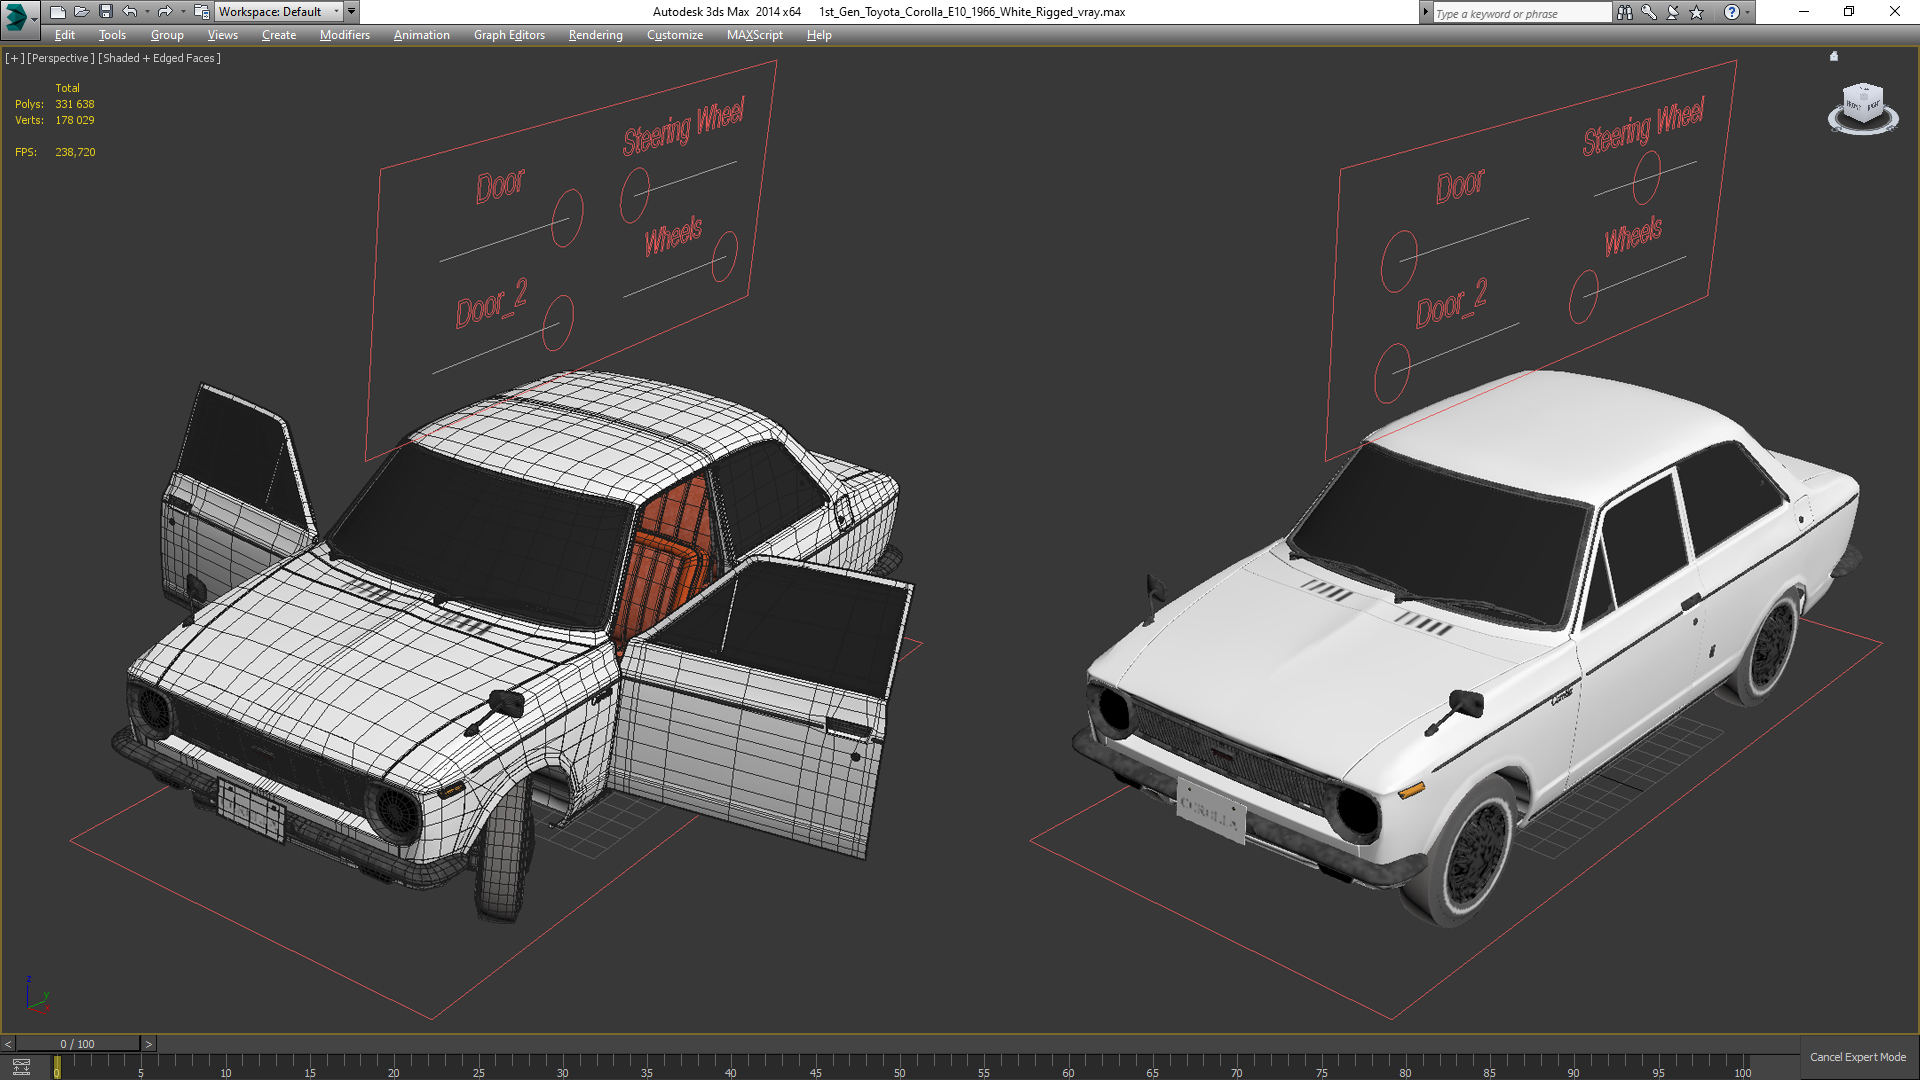Viewport: 1920px width, 1080px height.
Task: Expand the undo history dropdown arrow
Action: (147, 12)
